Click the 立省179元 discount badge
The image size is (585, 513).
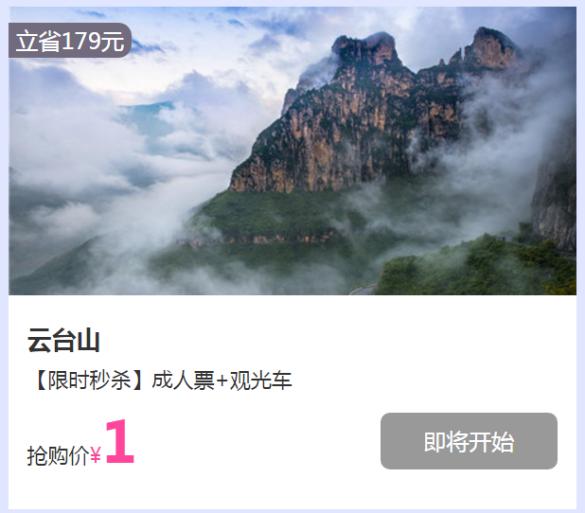(70, 40)
